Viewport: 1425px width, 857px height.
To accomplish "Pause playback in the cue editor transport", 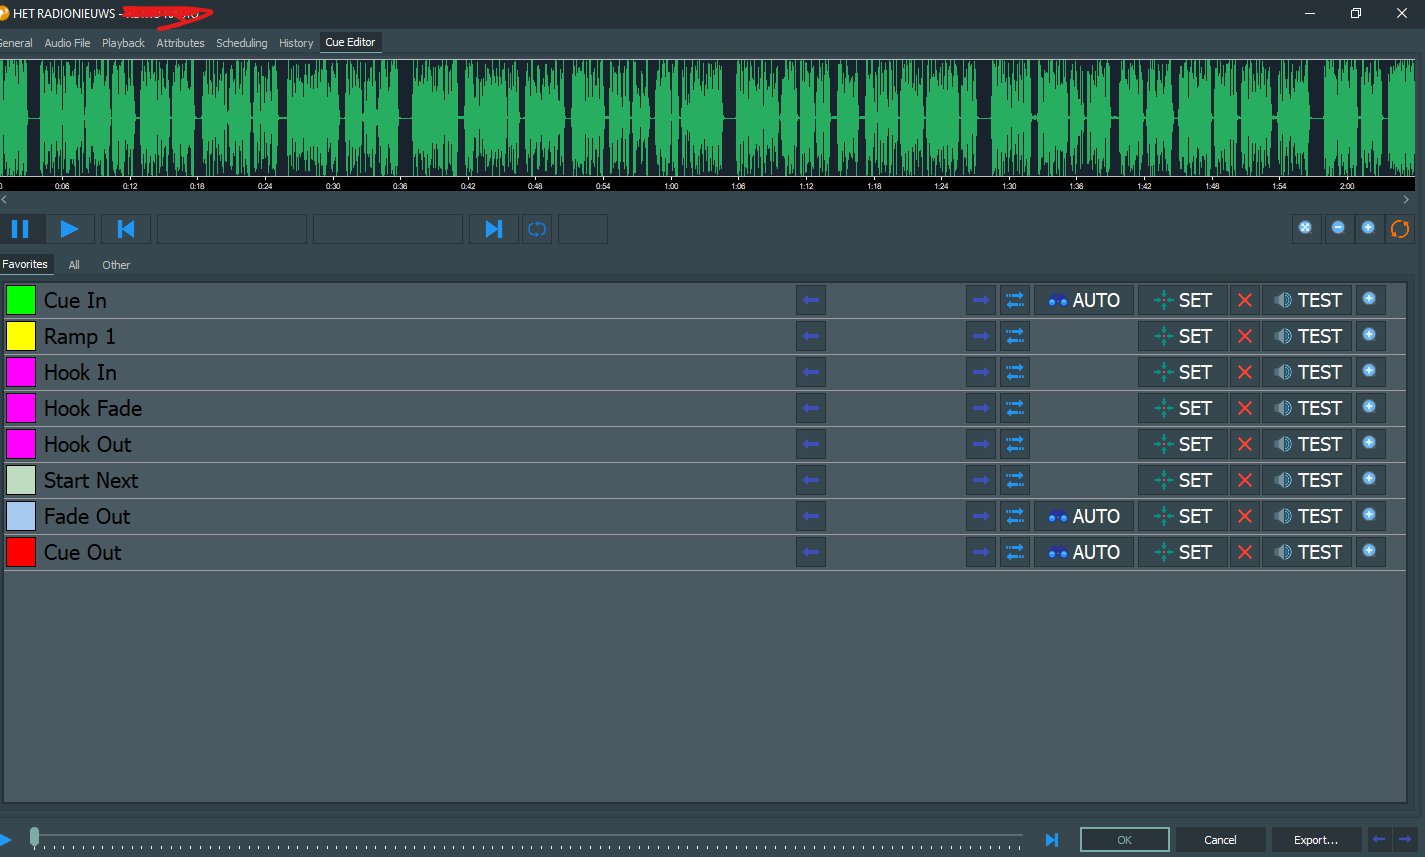I will [x=20, y=229].
